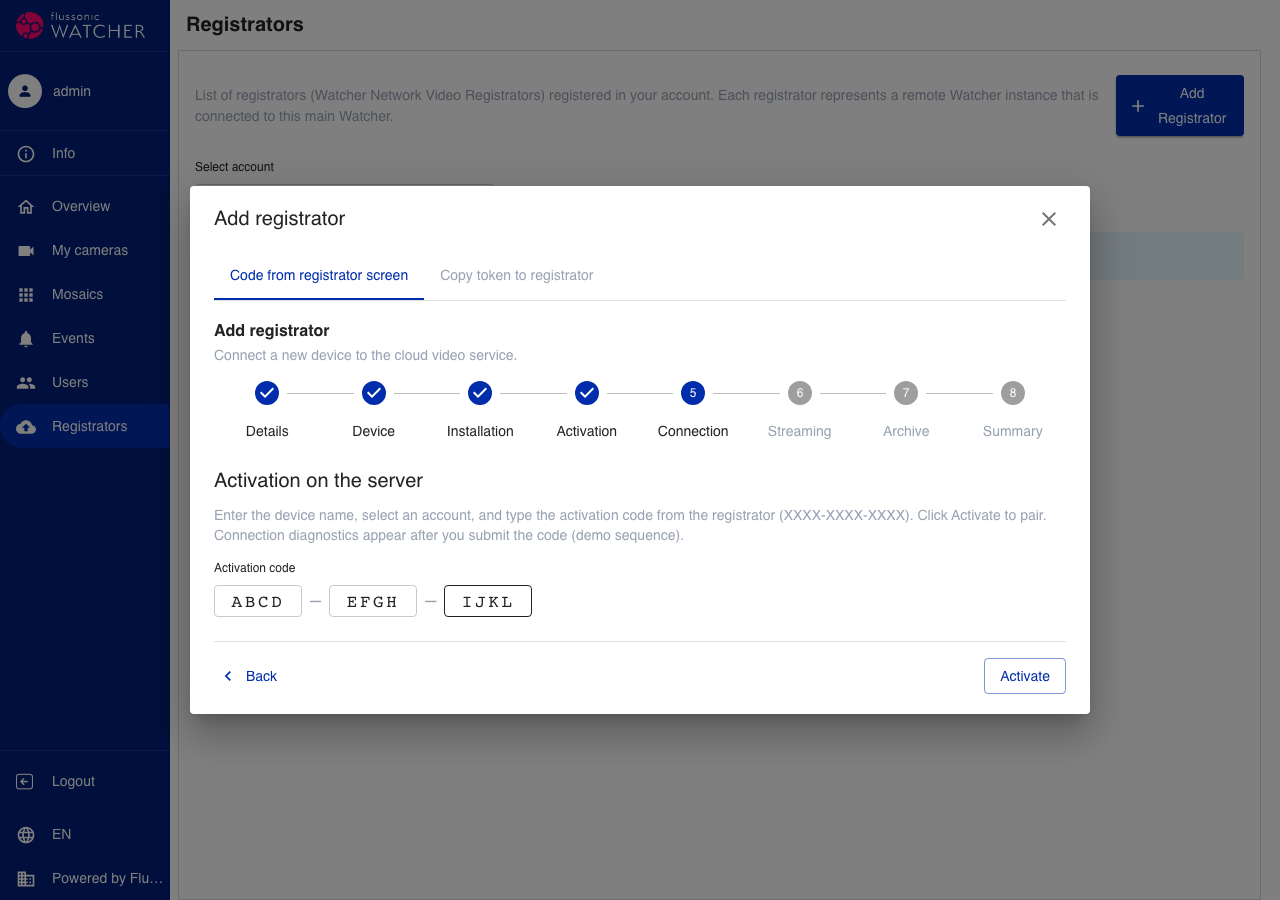The width and height of the screenshot is (1280, 900).
Task: Click the Summary step label
Action: [x=1013, y=431]
